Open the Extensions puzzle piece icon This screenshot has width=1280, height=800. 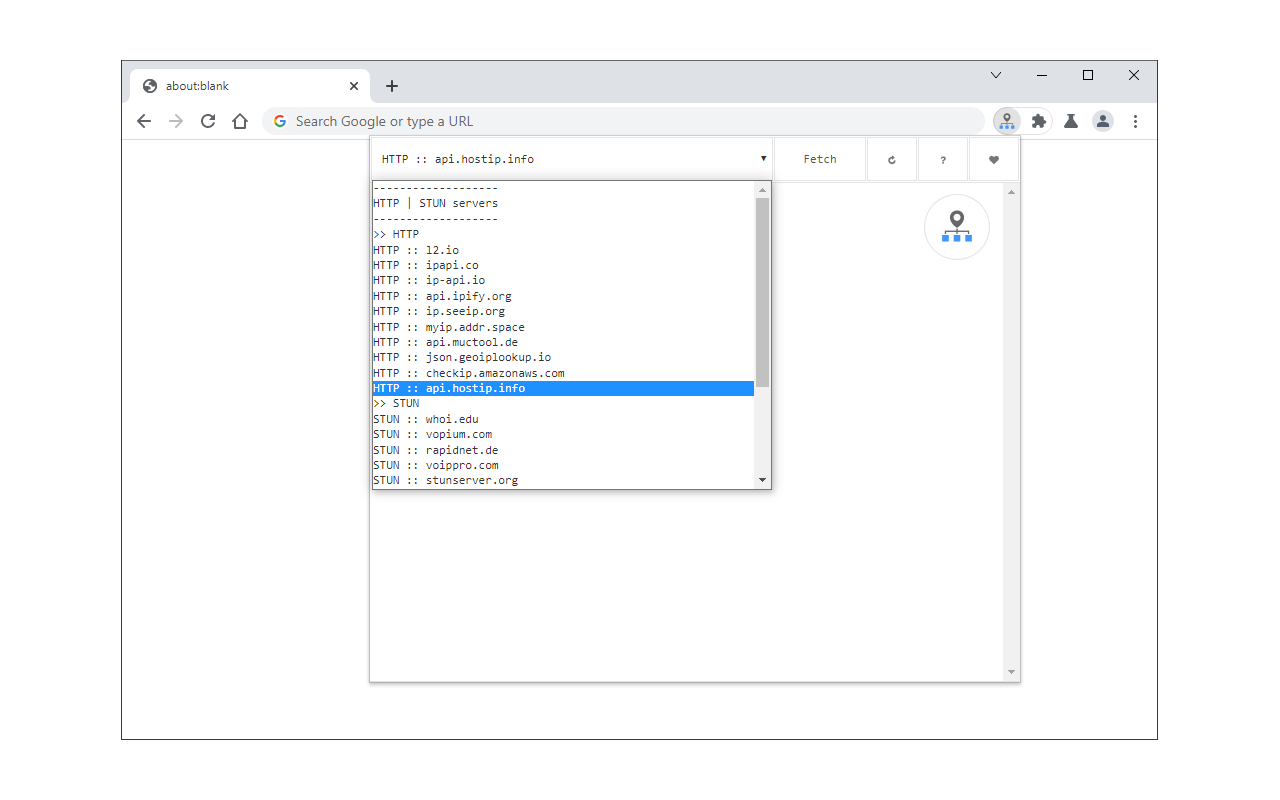[x=1039, y=120]
